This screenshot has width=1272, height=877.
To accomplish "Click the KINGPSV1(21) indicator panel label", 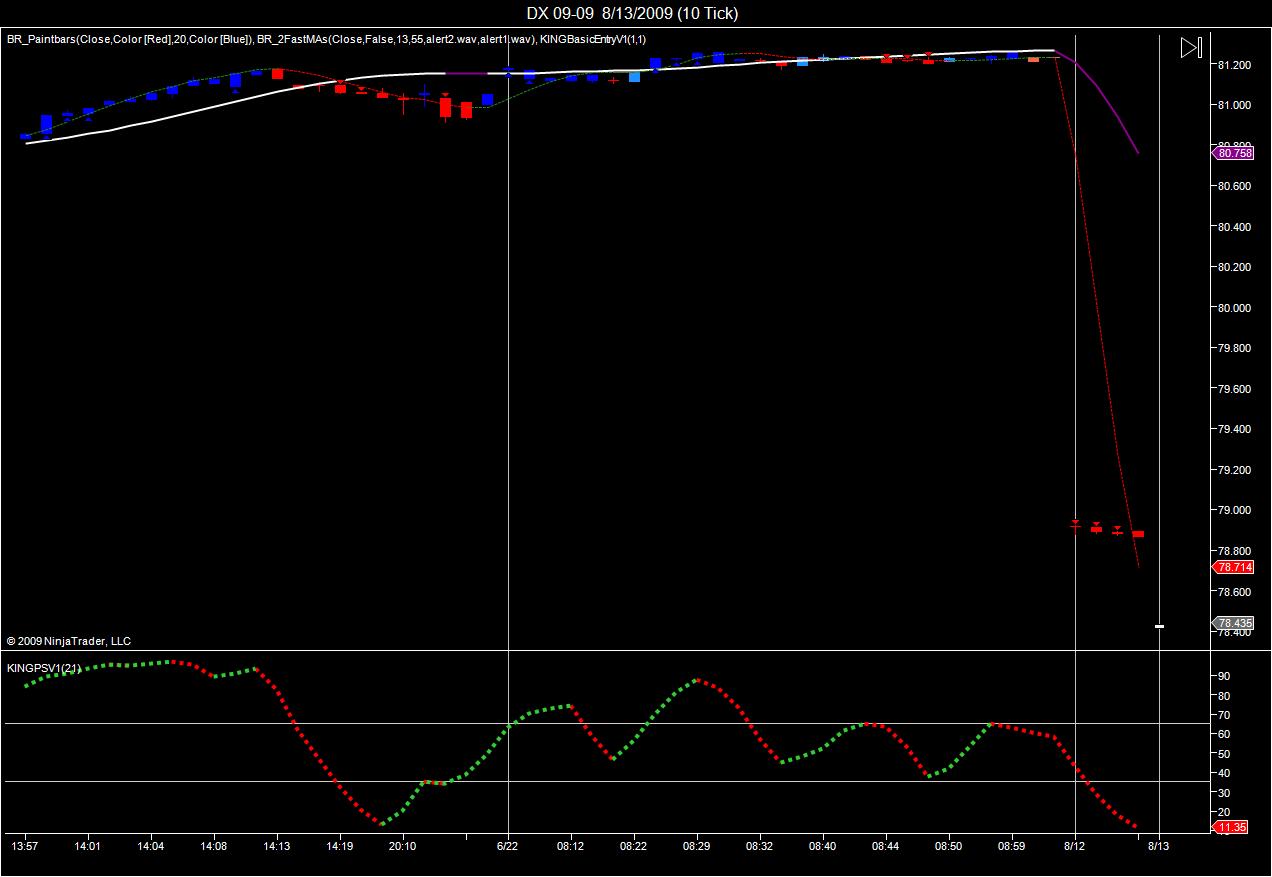I will click(44, 667).
